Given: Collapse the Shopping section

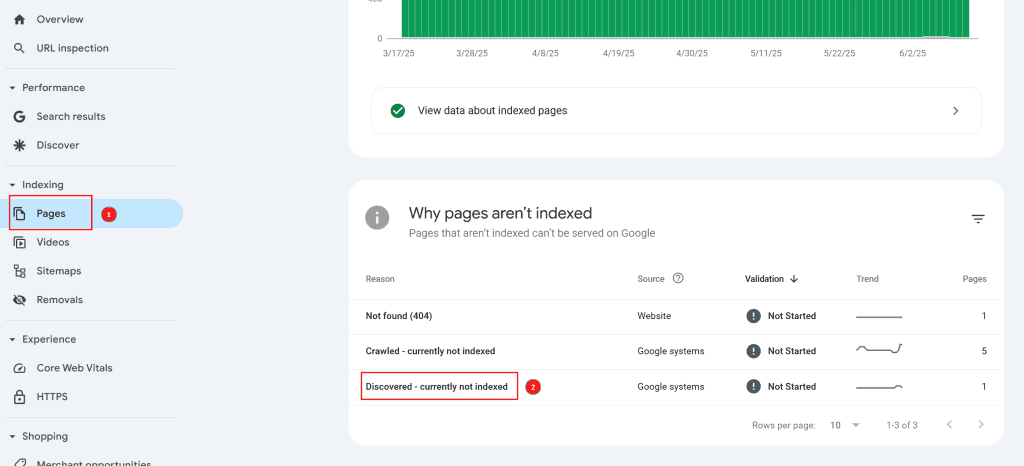Looking at the screenshot, I should [12, 437].
